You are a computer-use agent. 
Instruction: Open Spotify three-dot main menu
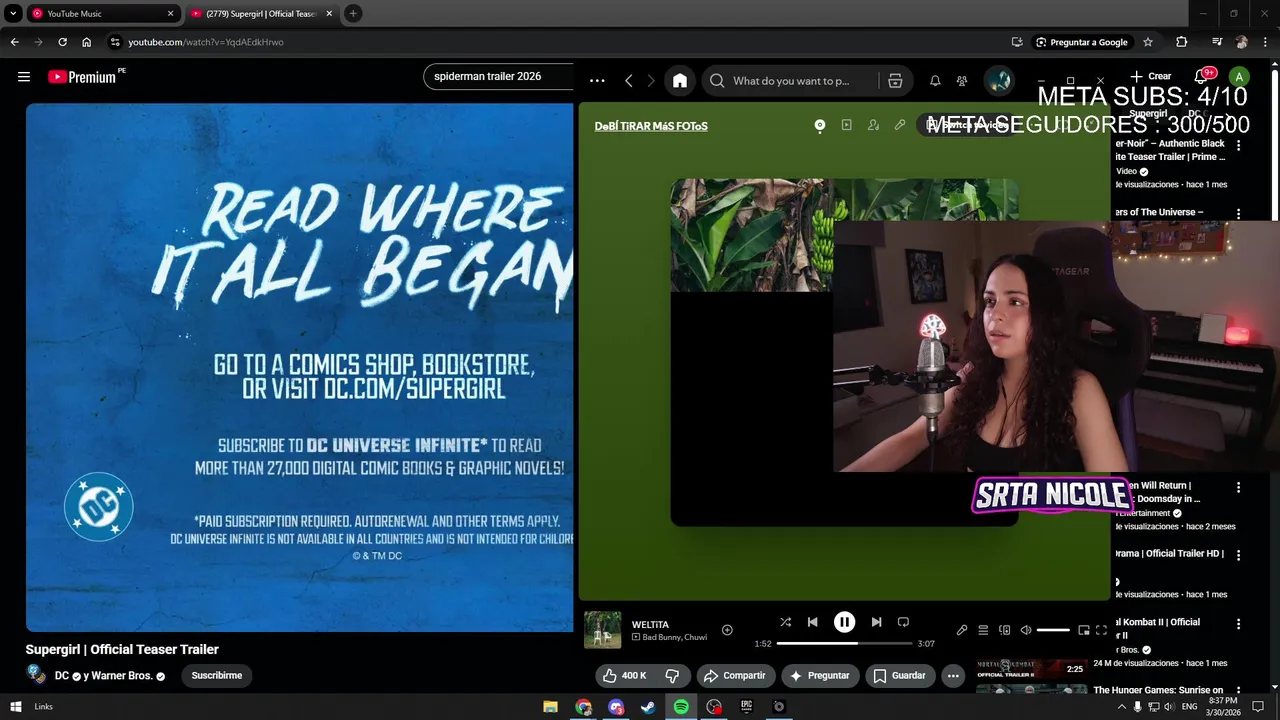tap(597, 81)
